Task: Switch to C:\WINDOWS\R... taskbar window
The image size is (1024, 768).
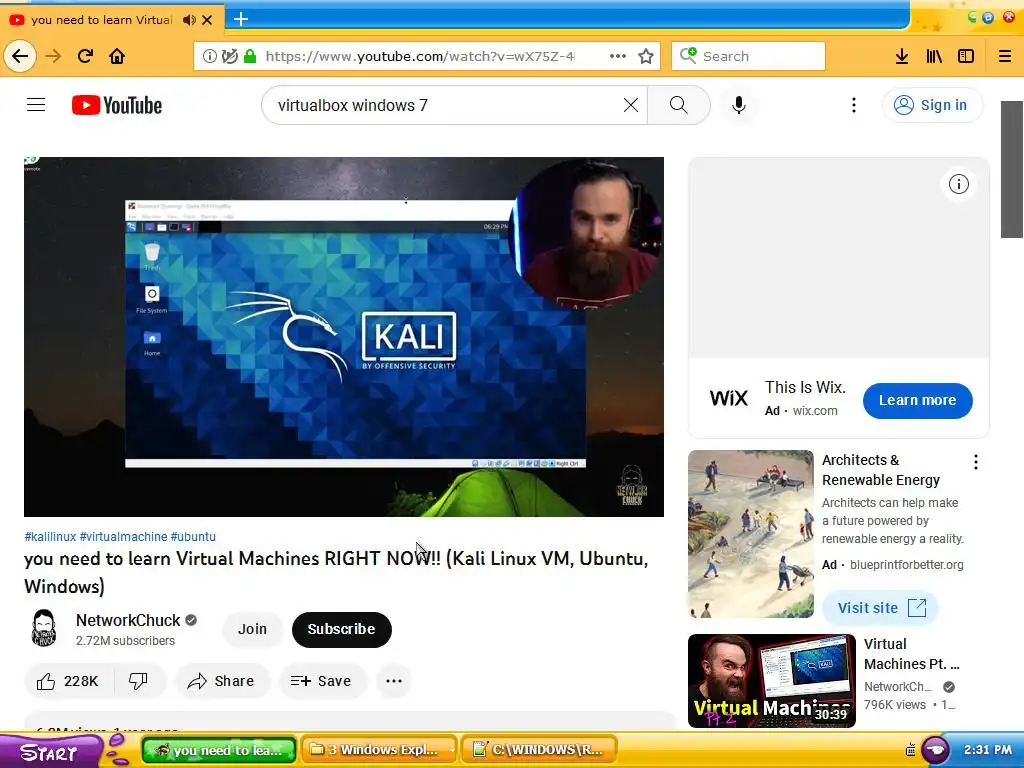Action: 540,750
